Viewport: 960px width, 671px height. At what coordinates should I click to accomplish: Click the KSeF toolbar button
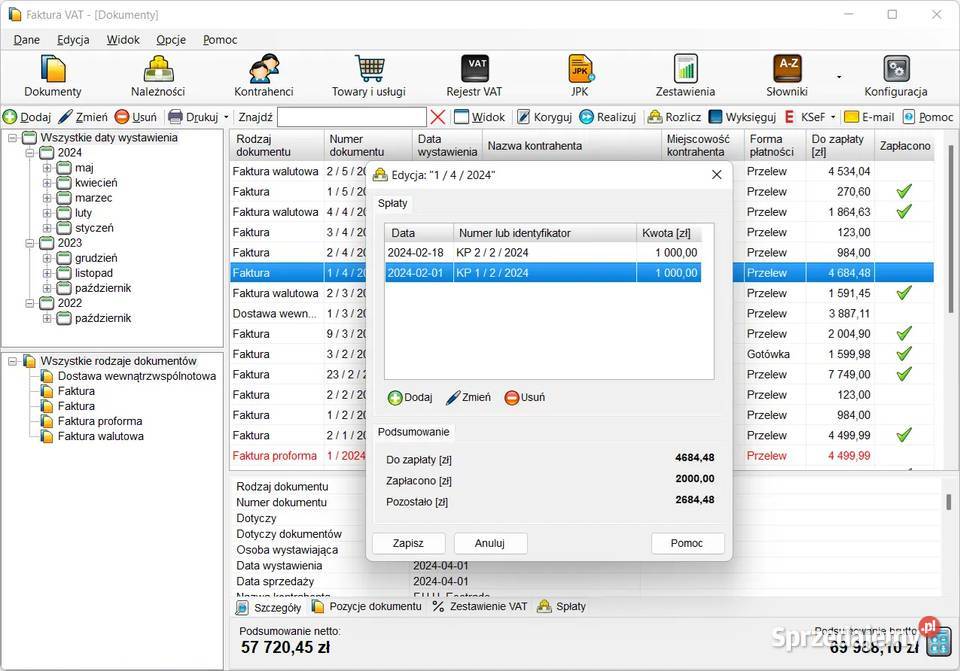(804, 116)
